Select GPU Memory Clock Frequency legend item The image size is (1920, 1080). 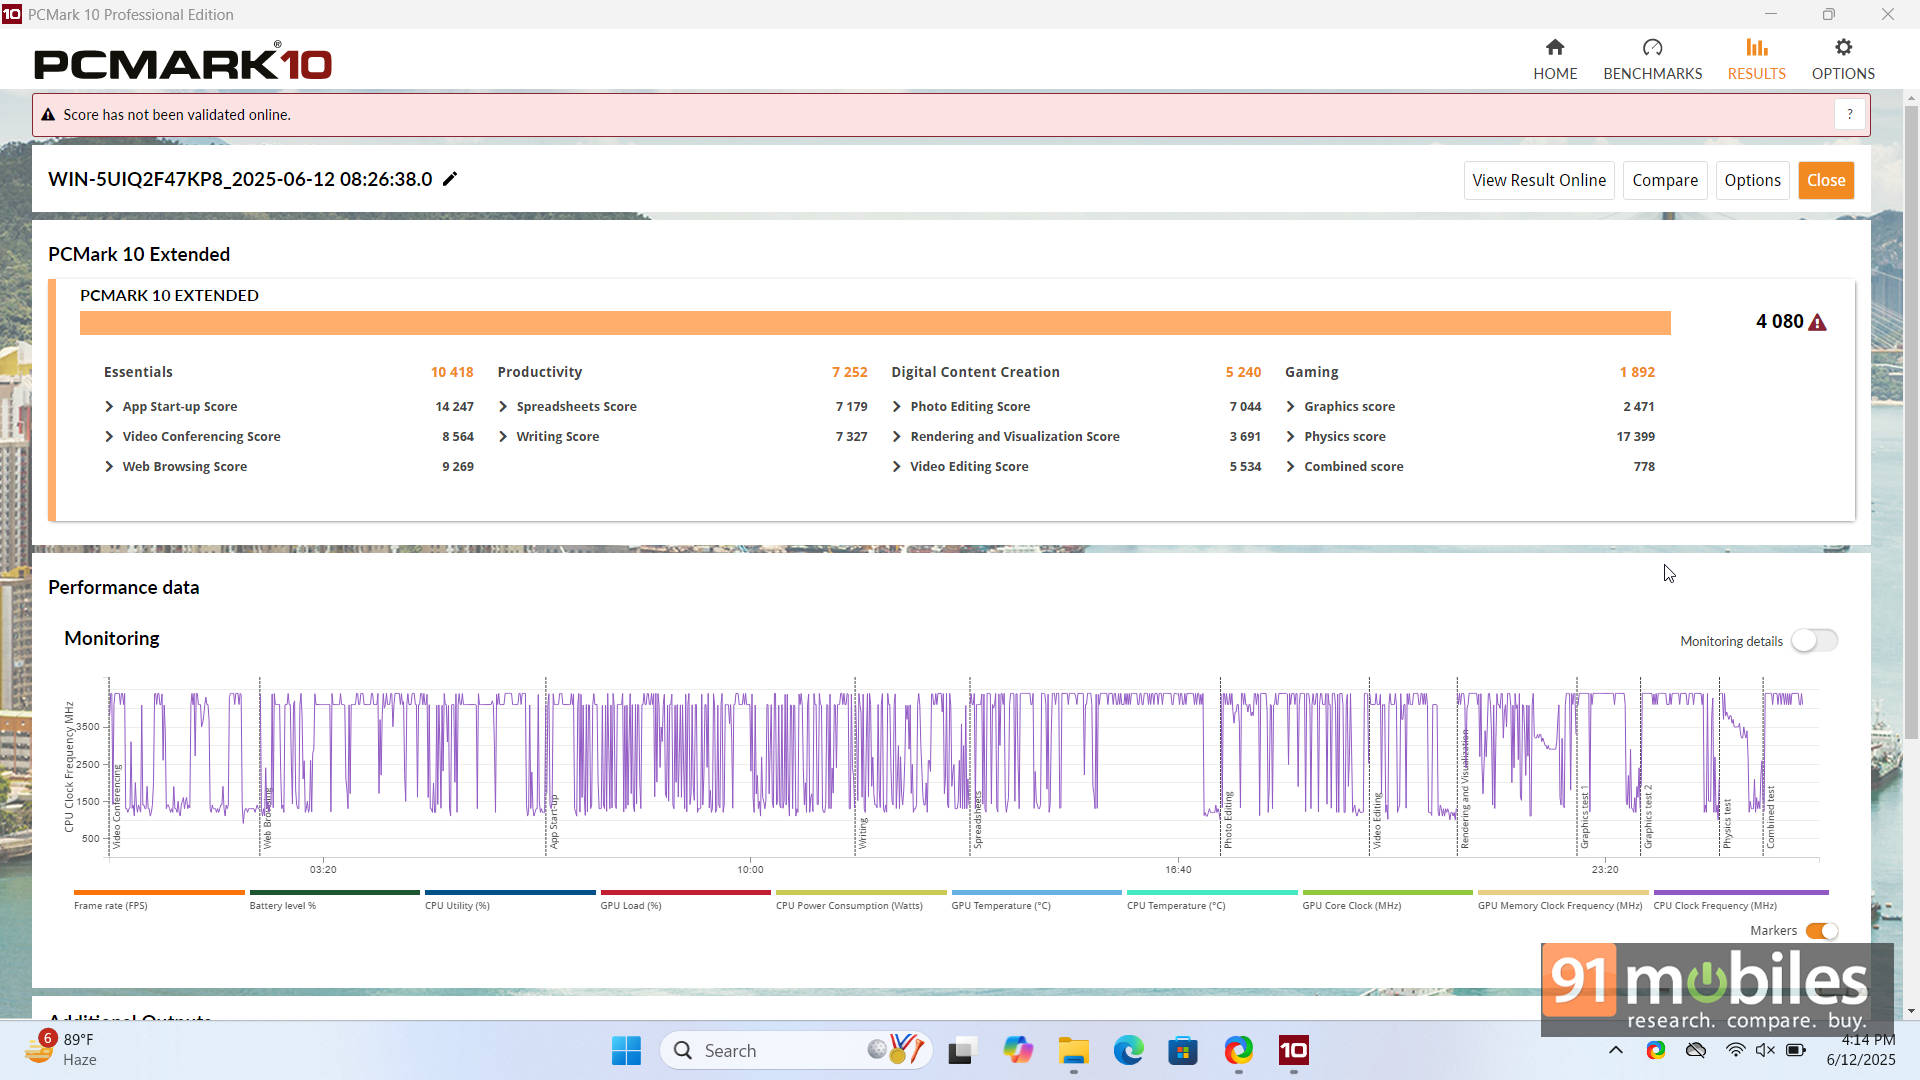pos(1563,900)
